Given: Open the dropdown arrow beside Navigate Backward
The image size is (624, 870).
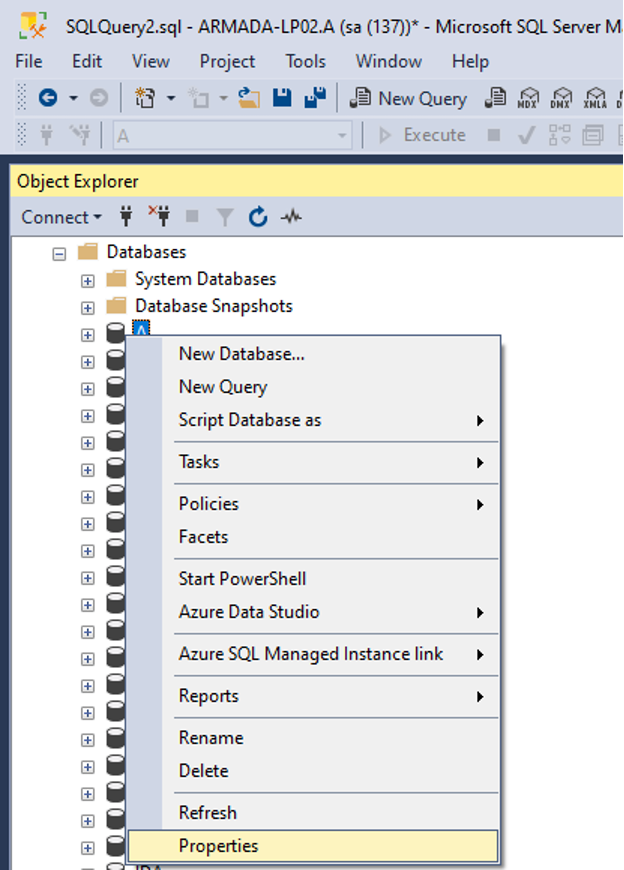Looking at the screenshot, I should (x=73, y=98).
